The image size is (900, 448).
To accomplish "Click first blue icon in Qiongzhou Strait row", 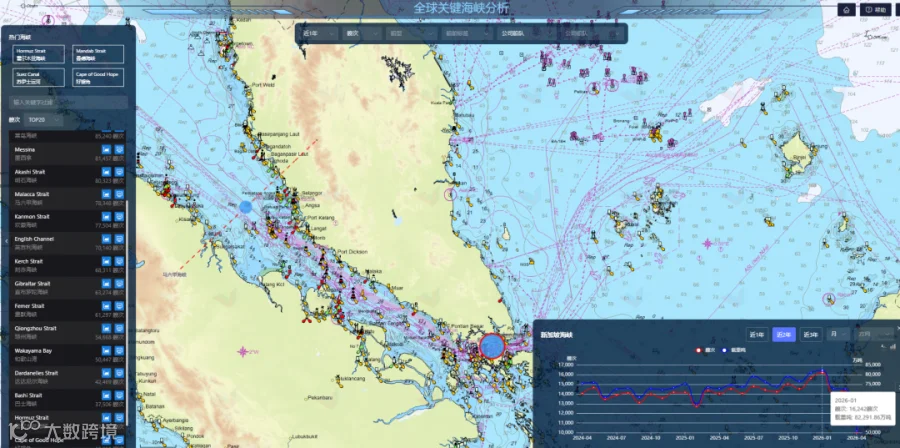I will (106, 328).
